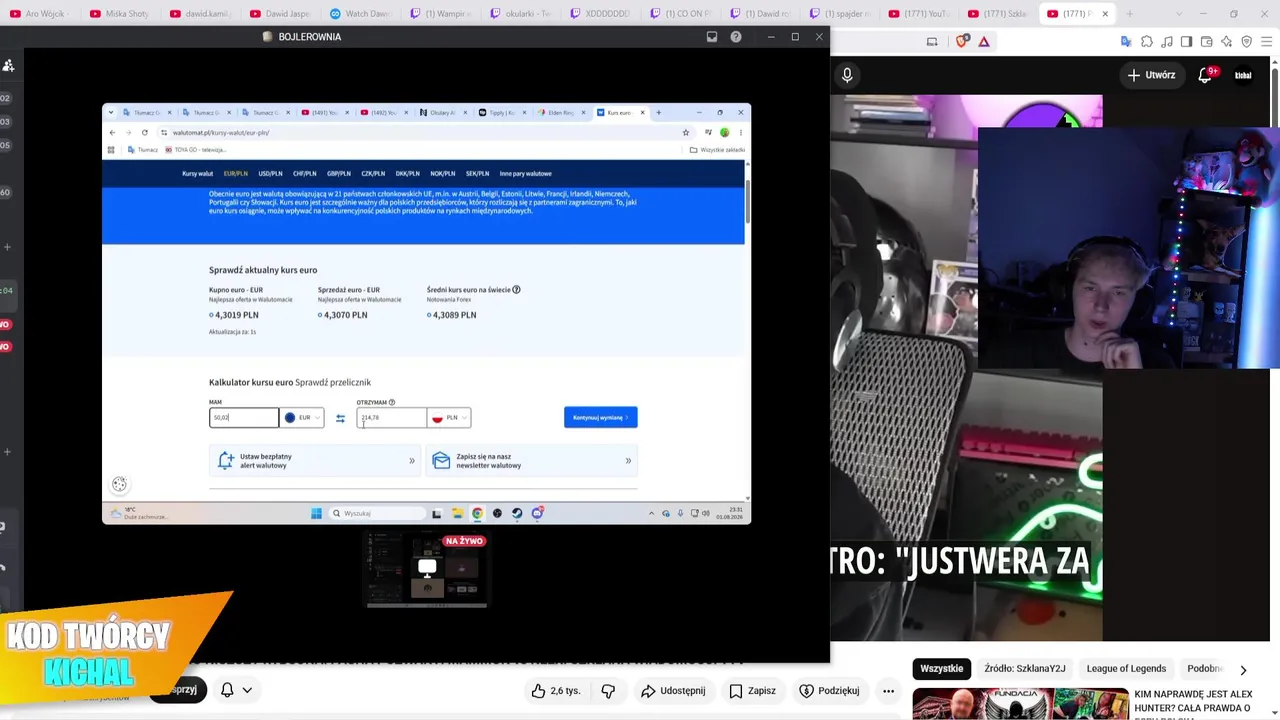This screenshot has width=1280, height=720.
Task: Click the BOJLEROWNIA inbox icon
Action: point(712,37)
